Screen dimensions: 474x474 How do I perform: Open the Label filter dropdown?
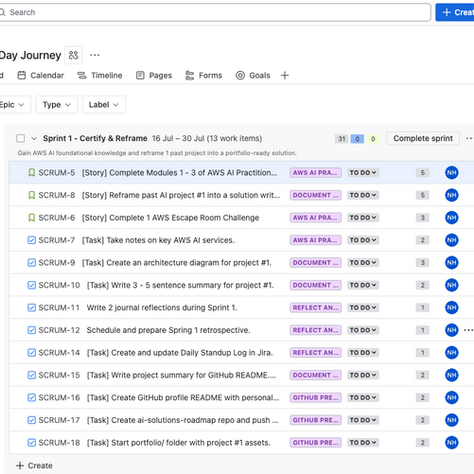[x=104, y=105]
